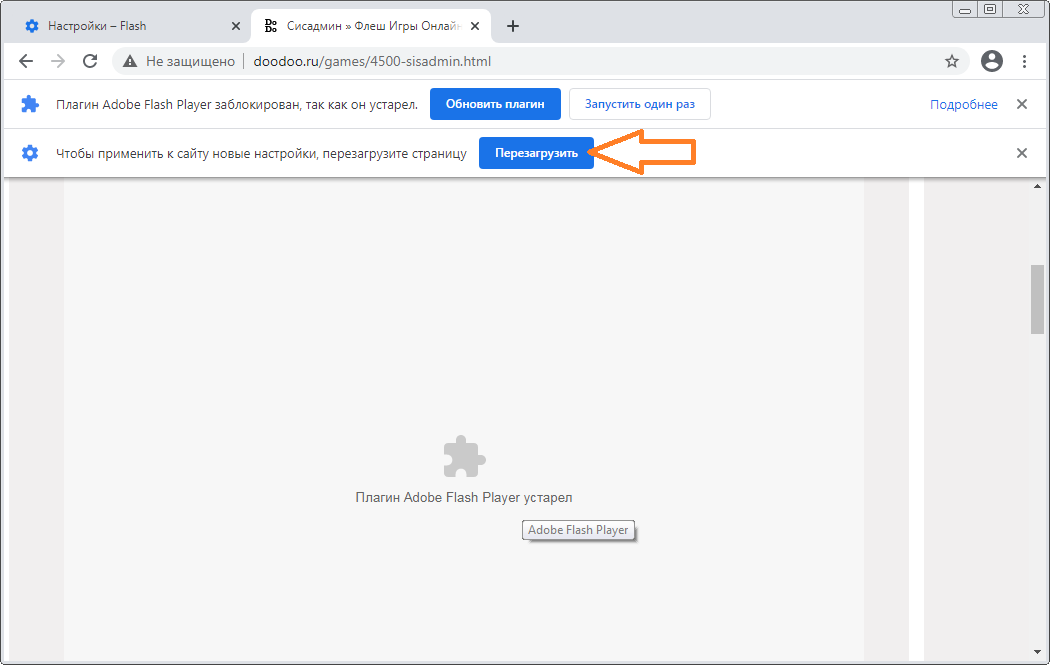The height and width of the screenshot is (665, 1050).
Task: Go back using the browser back arrow
Action: [x=26, y=62]
